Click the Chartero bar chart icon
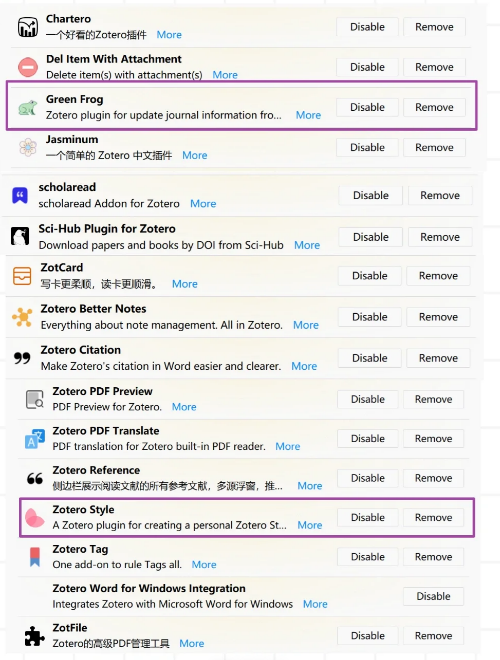 click(28, 27)
